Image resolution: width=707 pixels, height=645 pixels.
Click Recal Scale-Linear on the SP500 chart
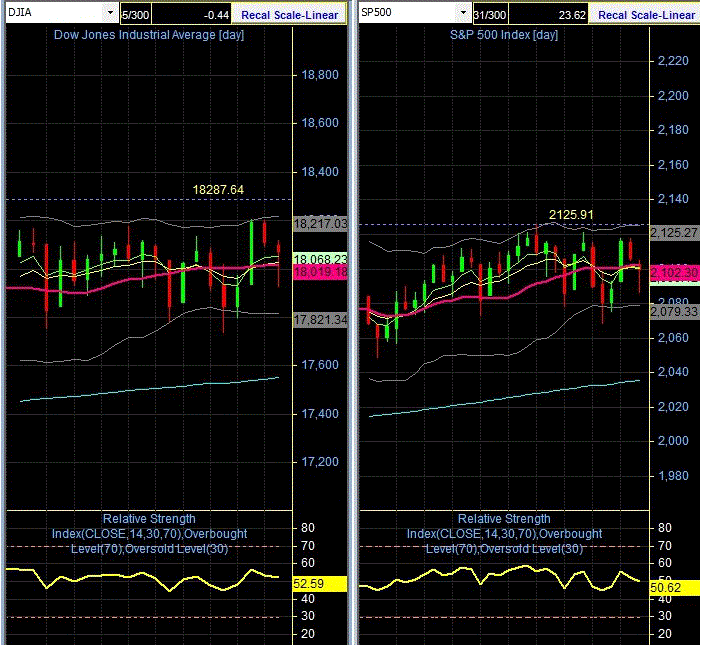647,15
